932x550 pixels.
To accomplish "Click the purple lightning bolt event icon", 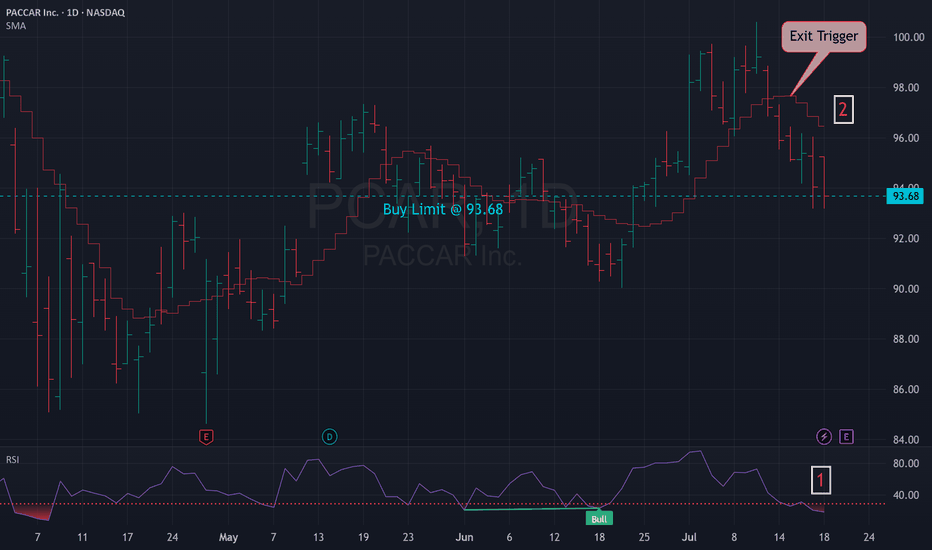I will point(823,437).
